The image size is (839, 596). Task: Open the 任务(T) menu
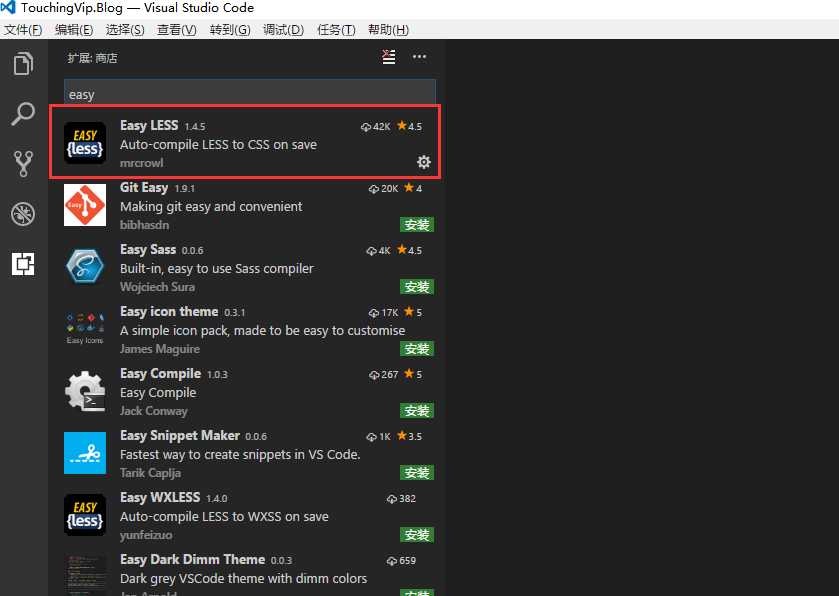336,30
